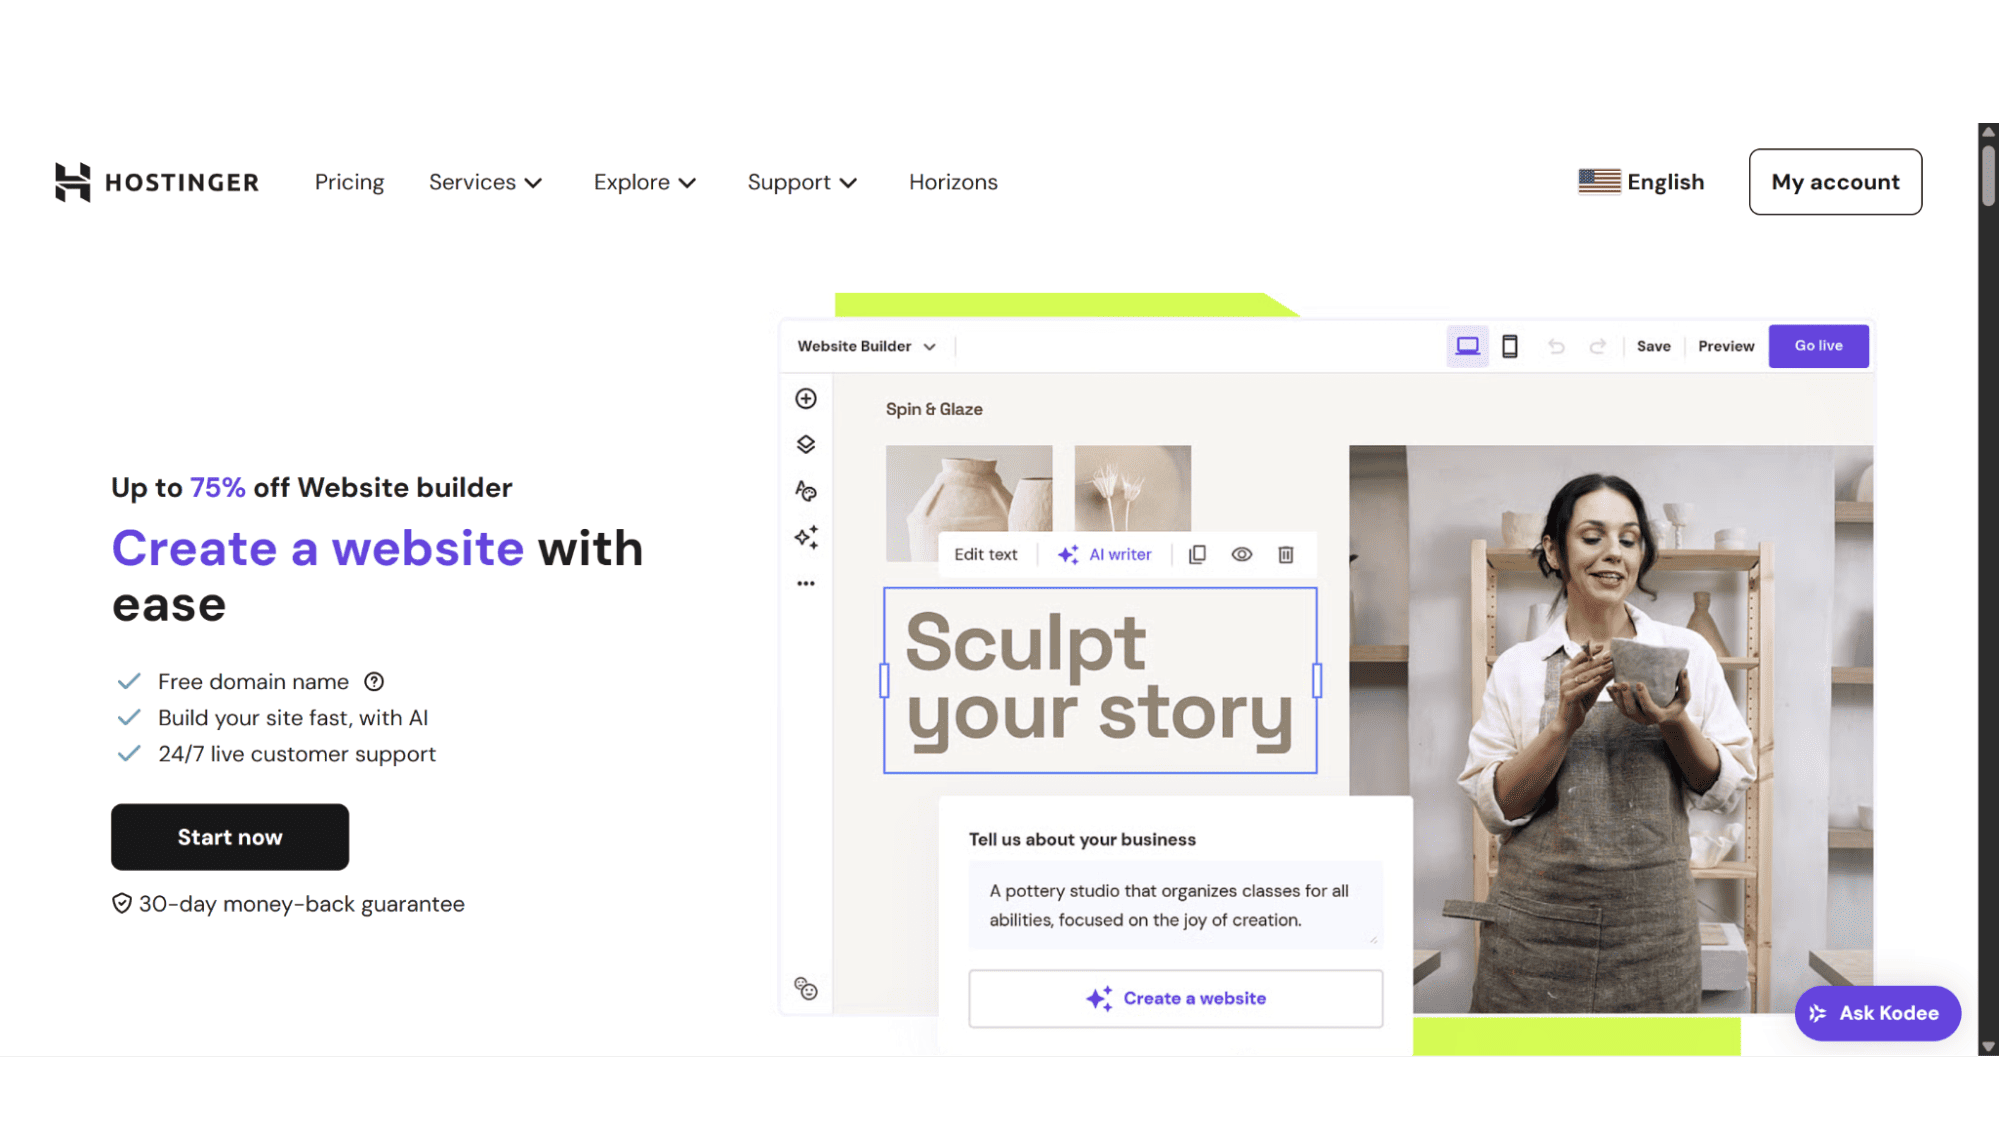This screenshot has height=1125, width=1999.
Task: Click the Tell us about your business label
Action: (x=1082, y=840)
